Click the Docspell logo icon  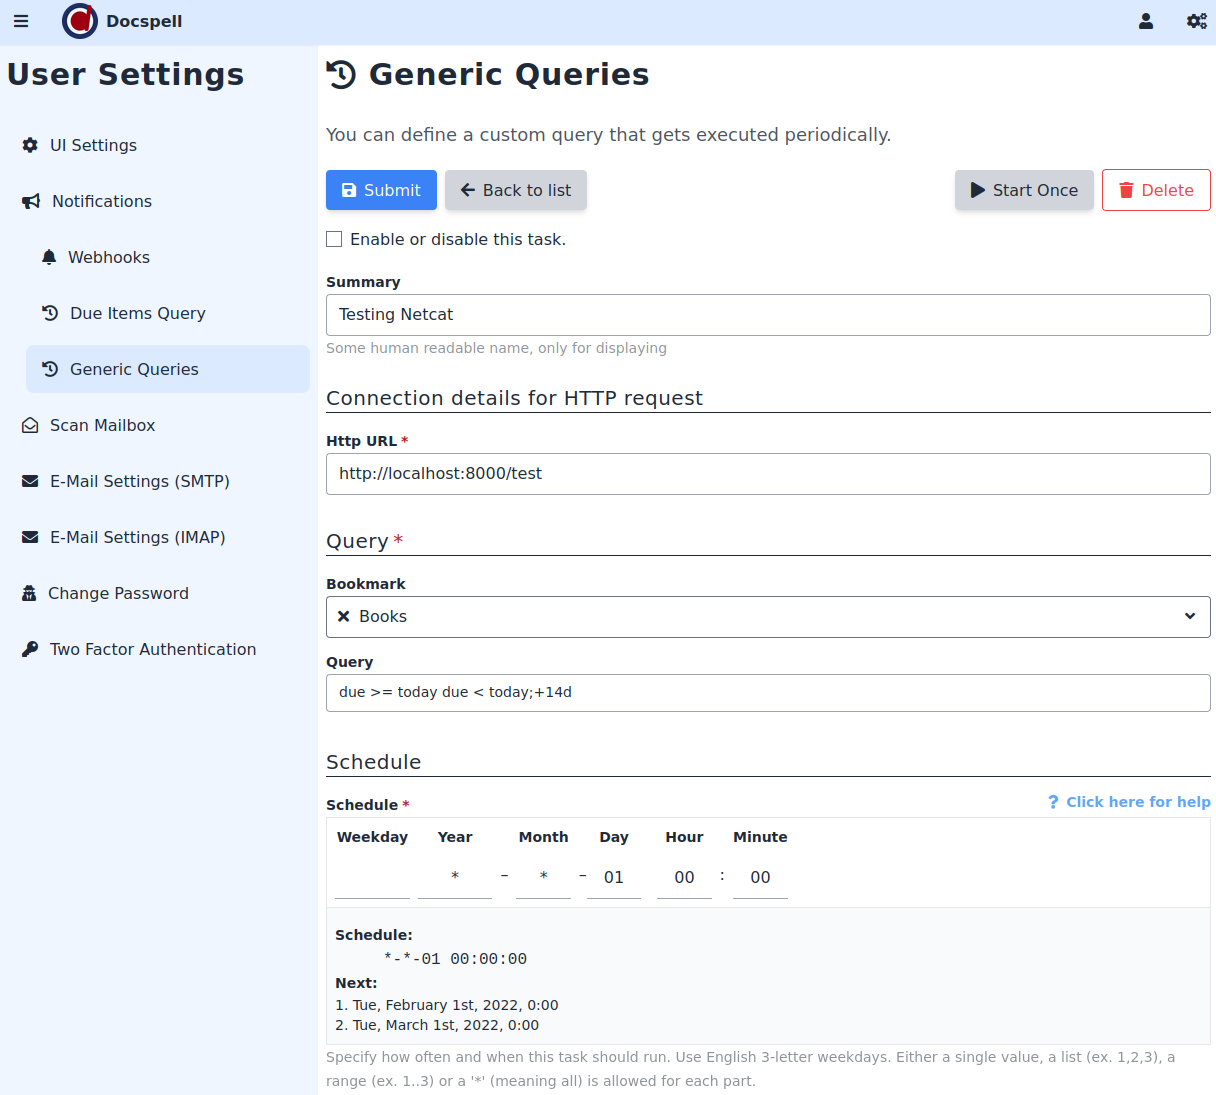(80, 21)
